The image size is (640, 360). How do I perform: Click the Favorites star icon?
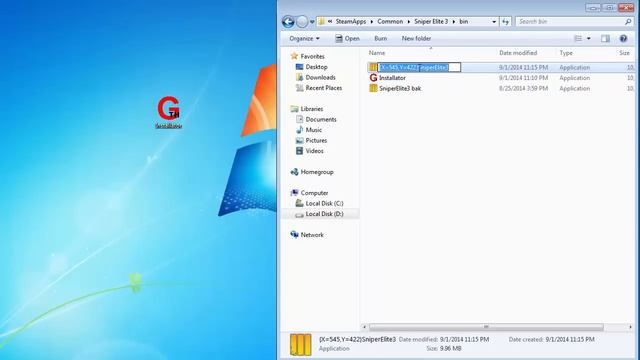coord(294,56)
